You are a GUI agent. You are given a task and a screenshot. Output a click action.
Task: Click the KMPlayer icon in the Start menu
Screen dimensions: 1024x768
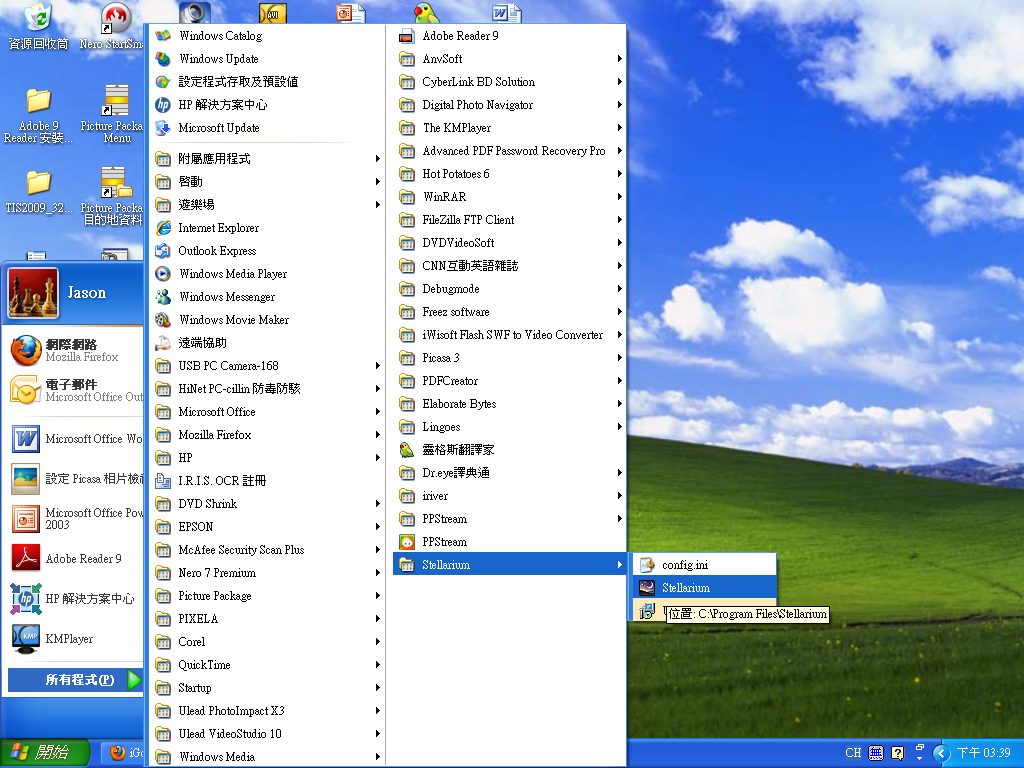[26, 639]
